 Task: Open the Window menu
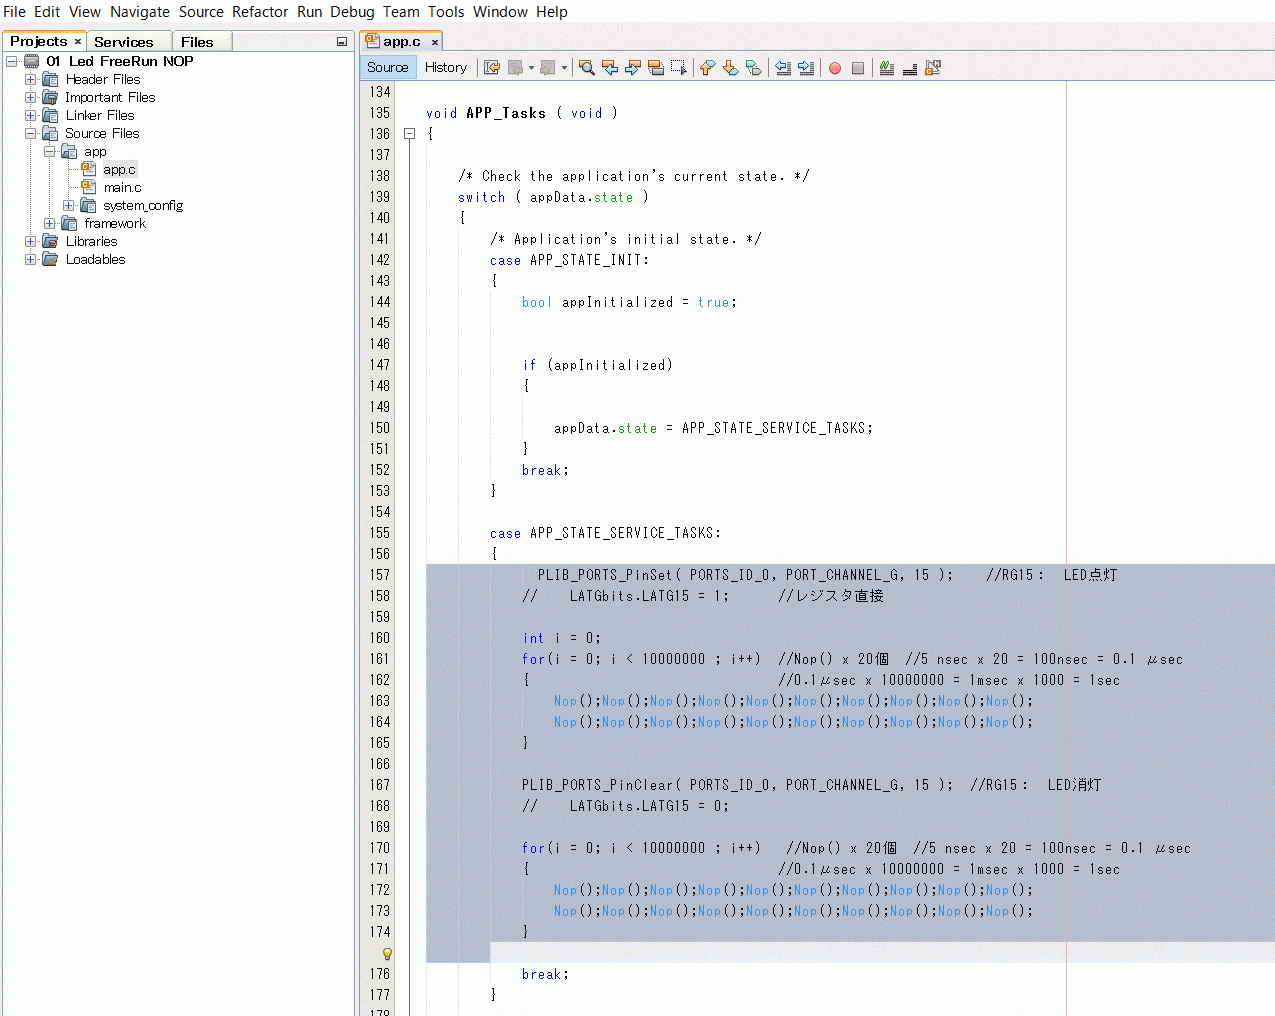click(500, 12)
